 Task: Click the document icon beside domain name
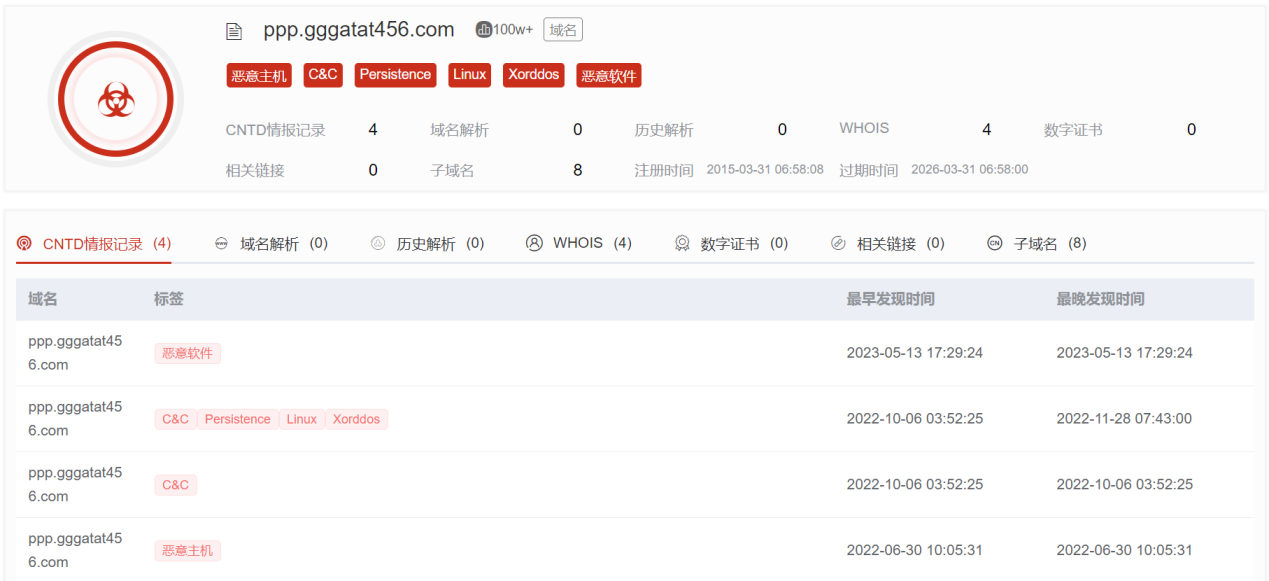pos(234,31)
